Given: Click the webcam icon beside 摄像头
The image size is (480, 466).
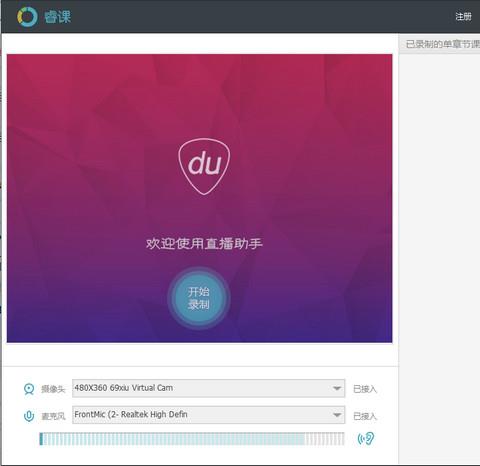Looking at the screenshot, I should click(29, 389).
